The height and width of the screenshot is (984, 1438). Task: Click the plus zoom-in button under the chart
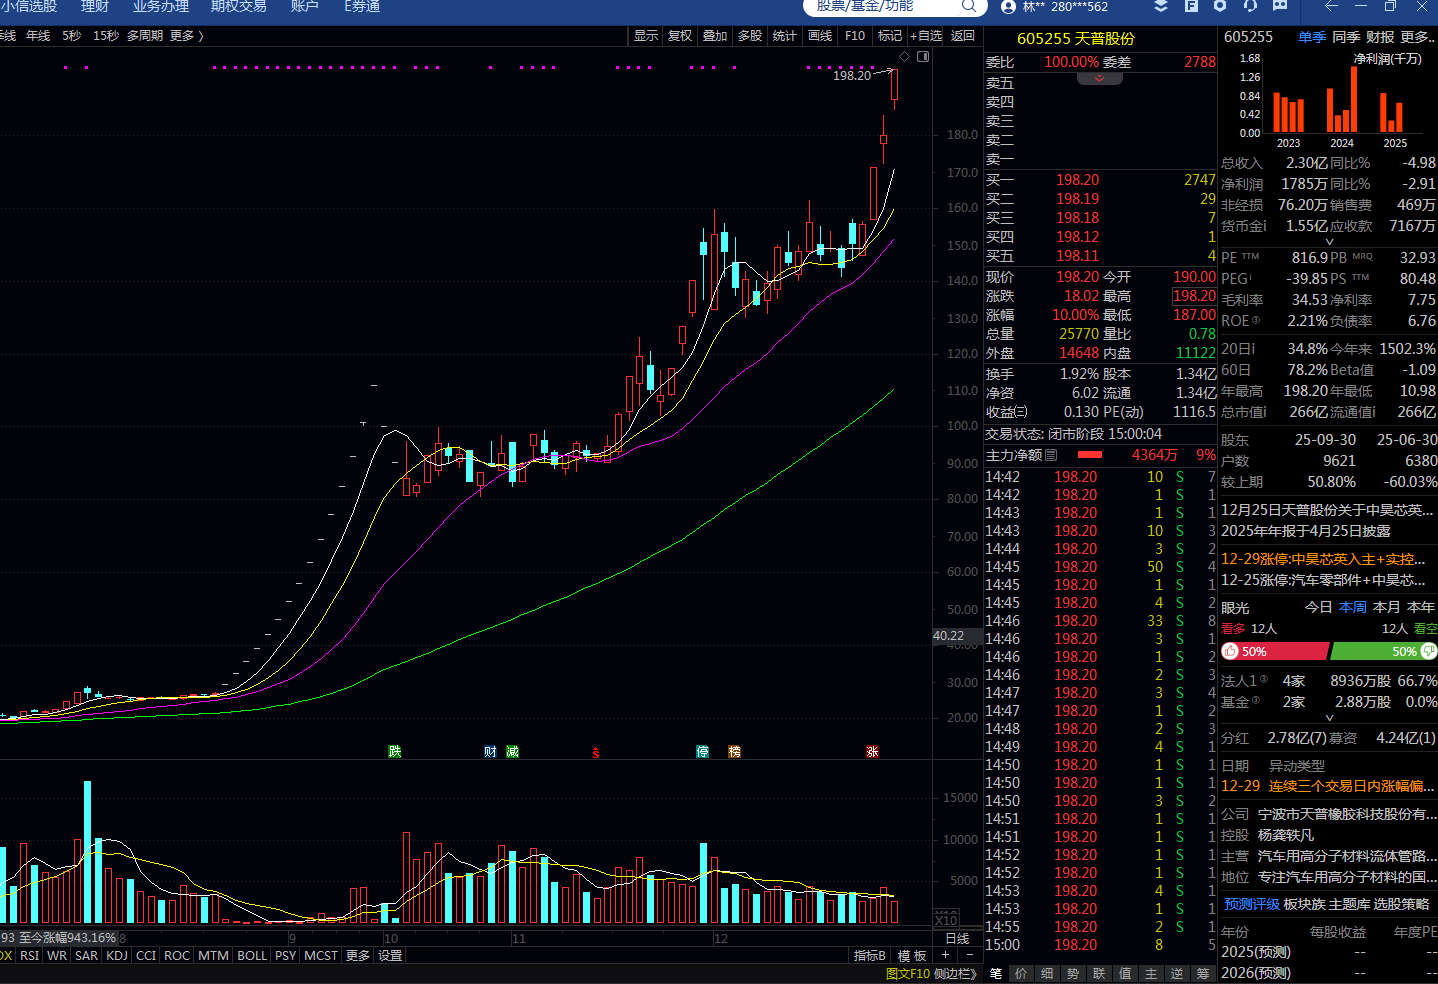(x=945, y=955)
